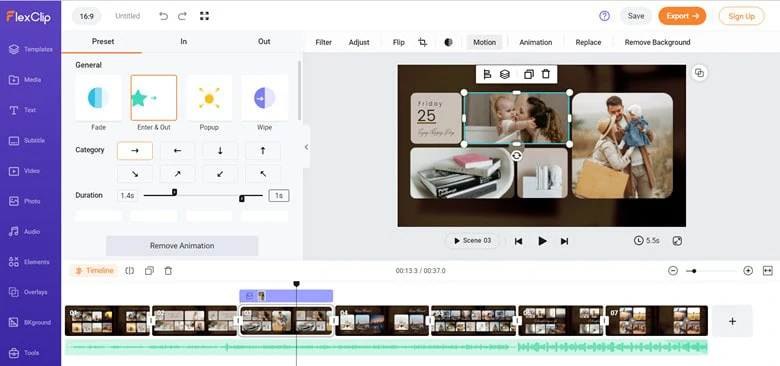
Task: Collapse the left panel with the chevron
Action: [x=306, y=147]
